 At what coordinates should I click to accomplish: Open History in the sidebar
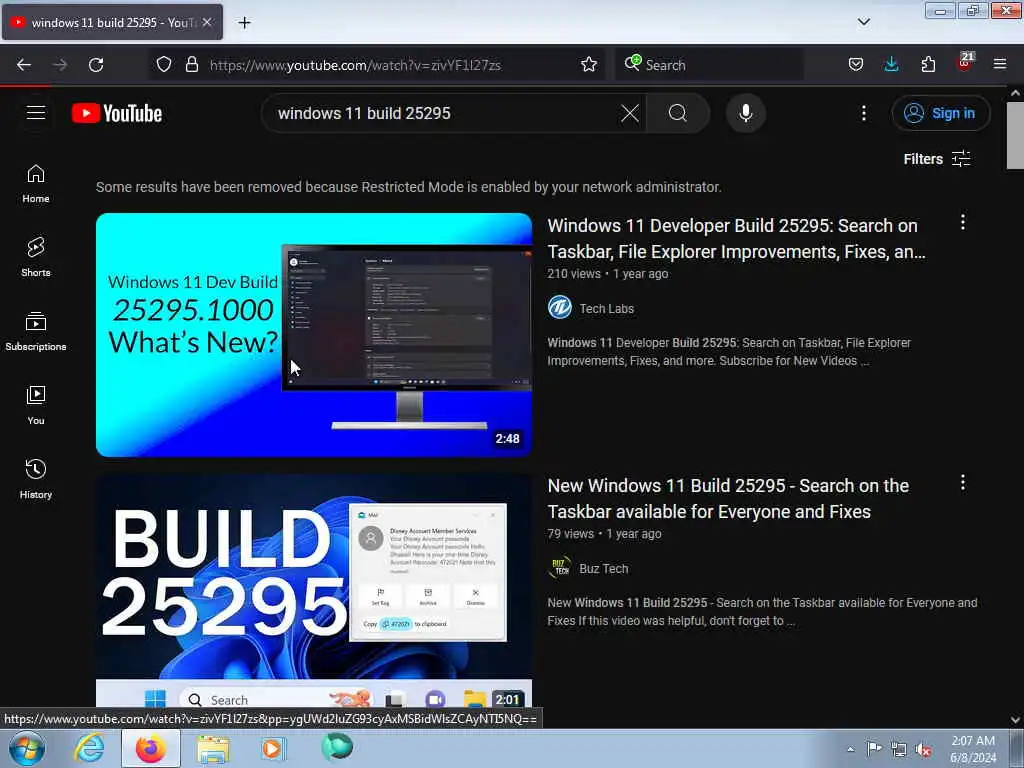coord(36,479)
